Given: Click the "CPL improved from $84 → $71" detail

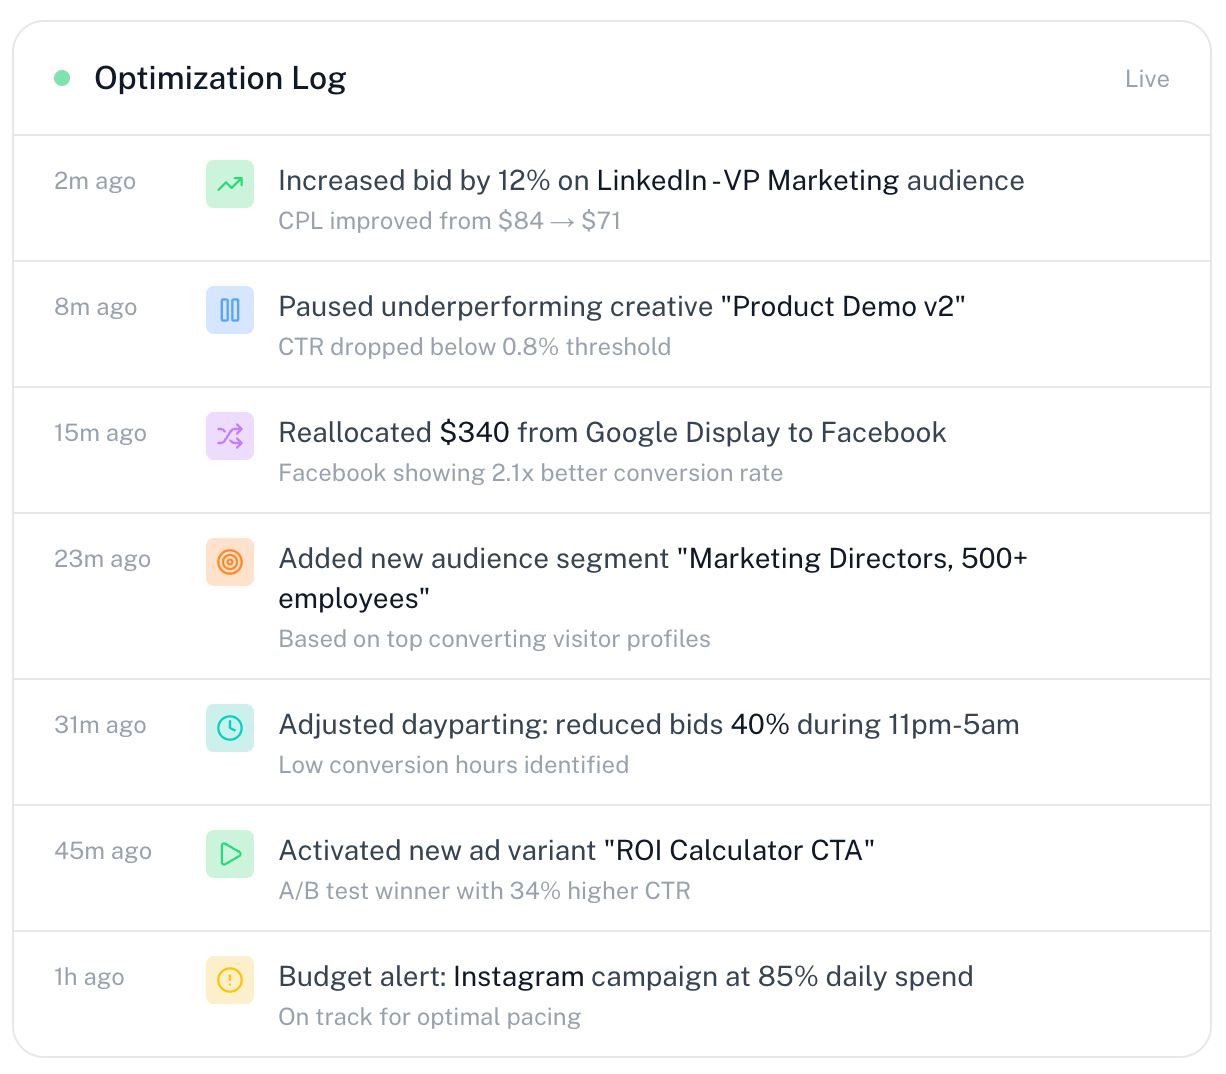Looking at the screenshot, I should [449, 221].
